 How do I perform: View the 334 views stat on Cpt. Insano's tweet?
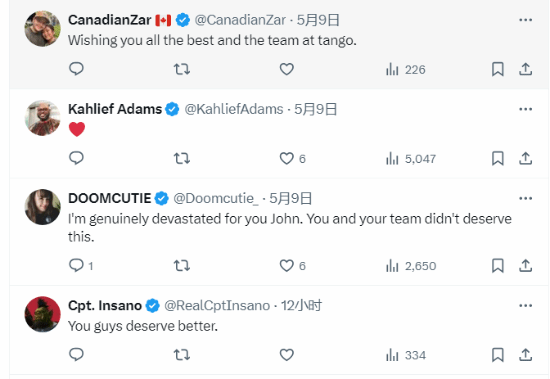click(x=406, y=355)
